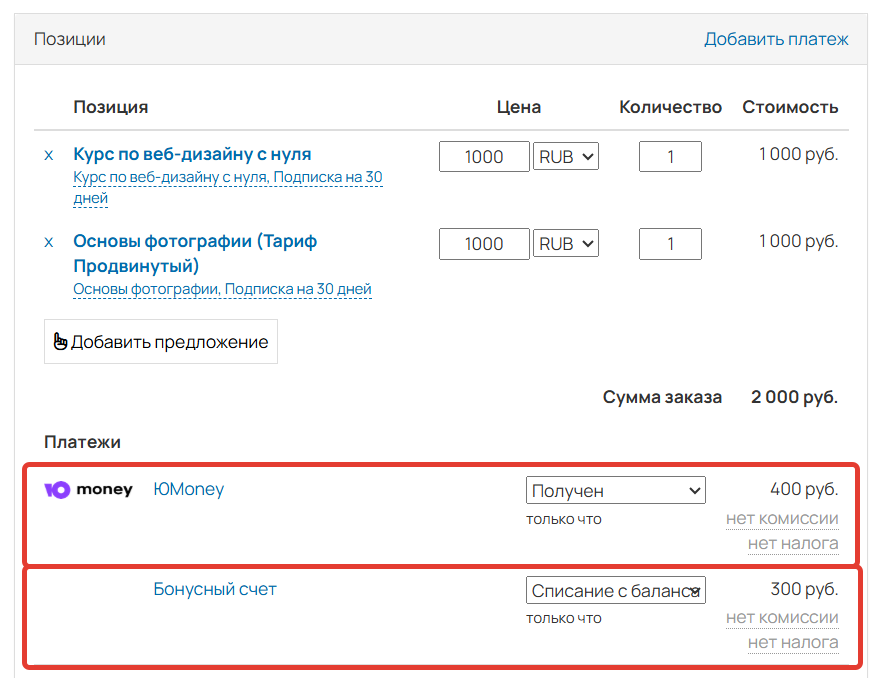Image resolution: width=882 pixels, height=678 pixels.
Task: Click только что under Получен status
Action: (564, 519)
